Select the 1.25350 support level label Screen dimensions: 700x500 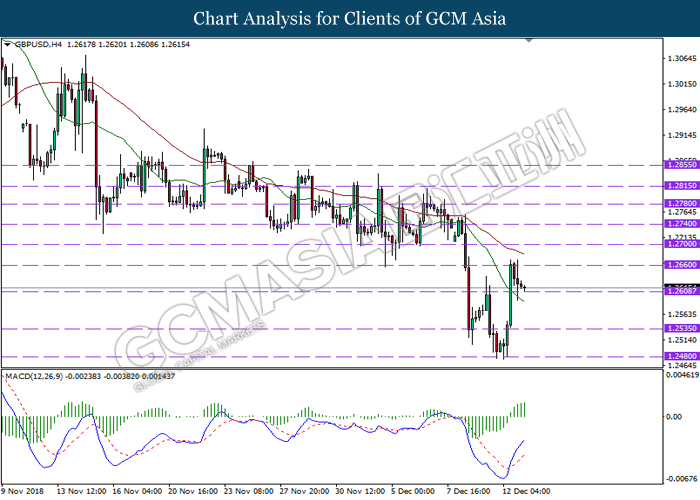(x=681, y=328)
